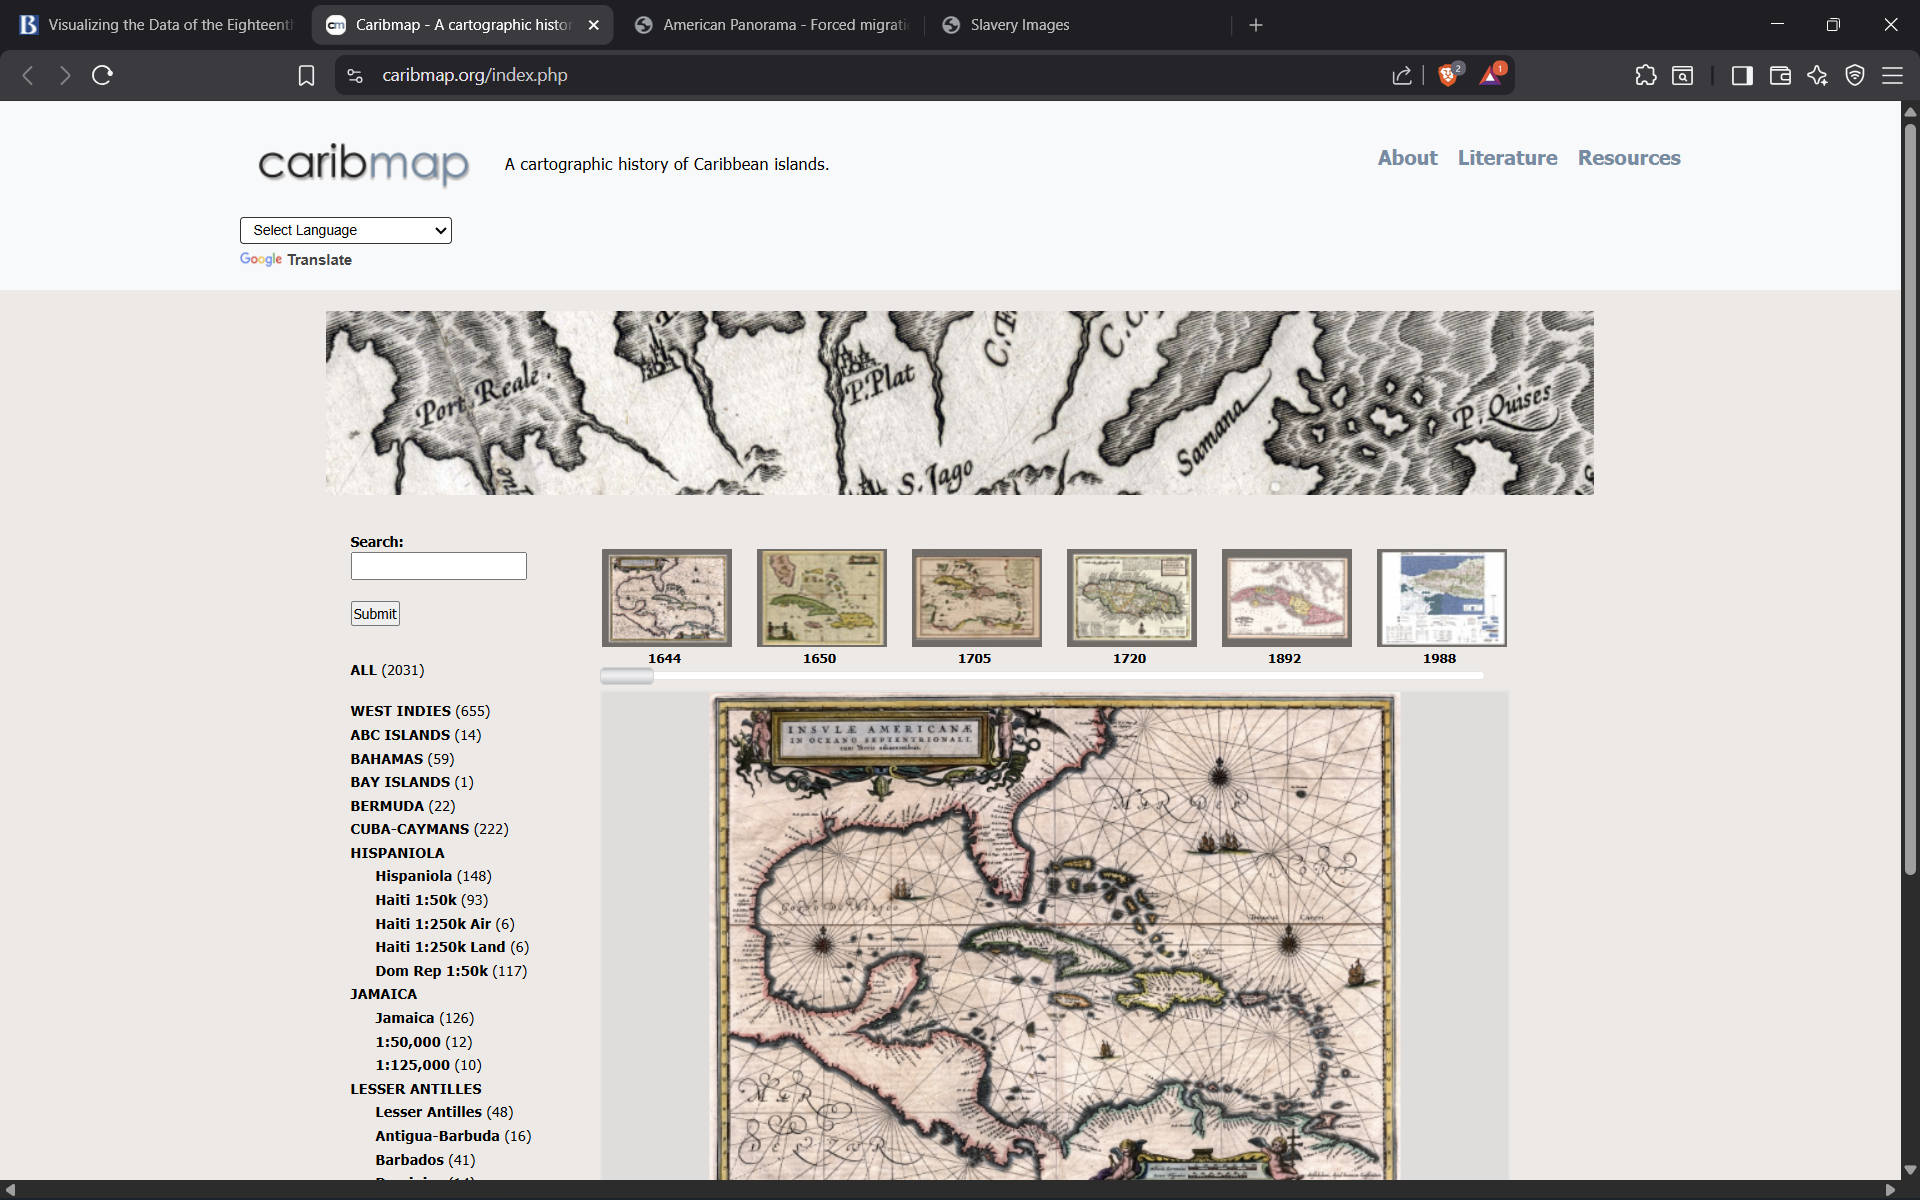Open a new browser tab

1256,24
